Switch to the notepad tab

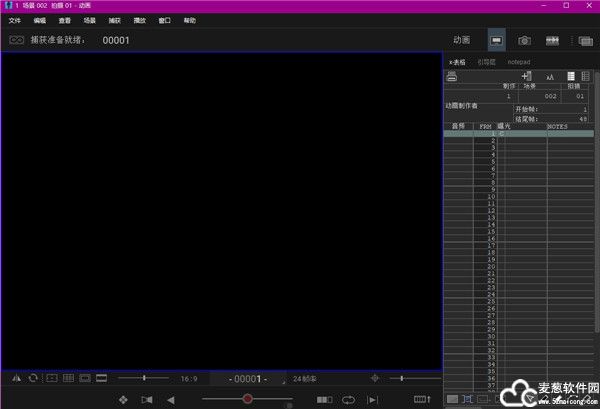(519, 62)
